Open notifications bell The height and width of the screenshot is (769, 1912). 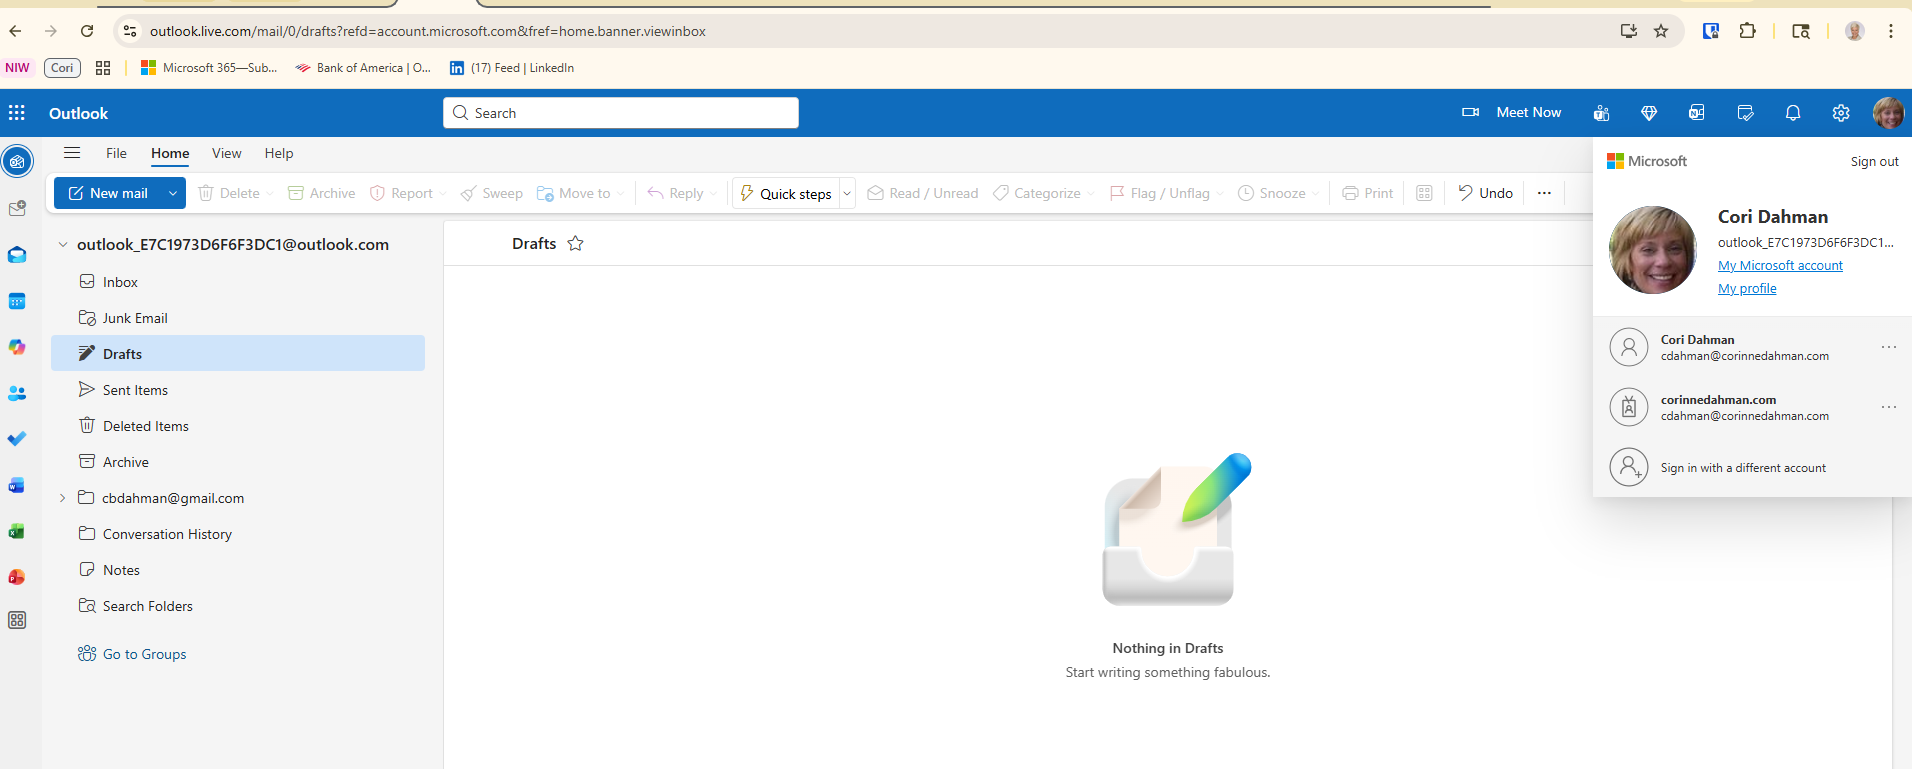coord(1793,113)
